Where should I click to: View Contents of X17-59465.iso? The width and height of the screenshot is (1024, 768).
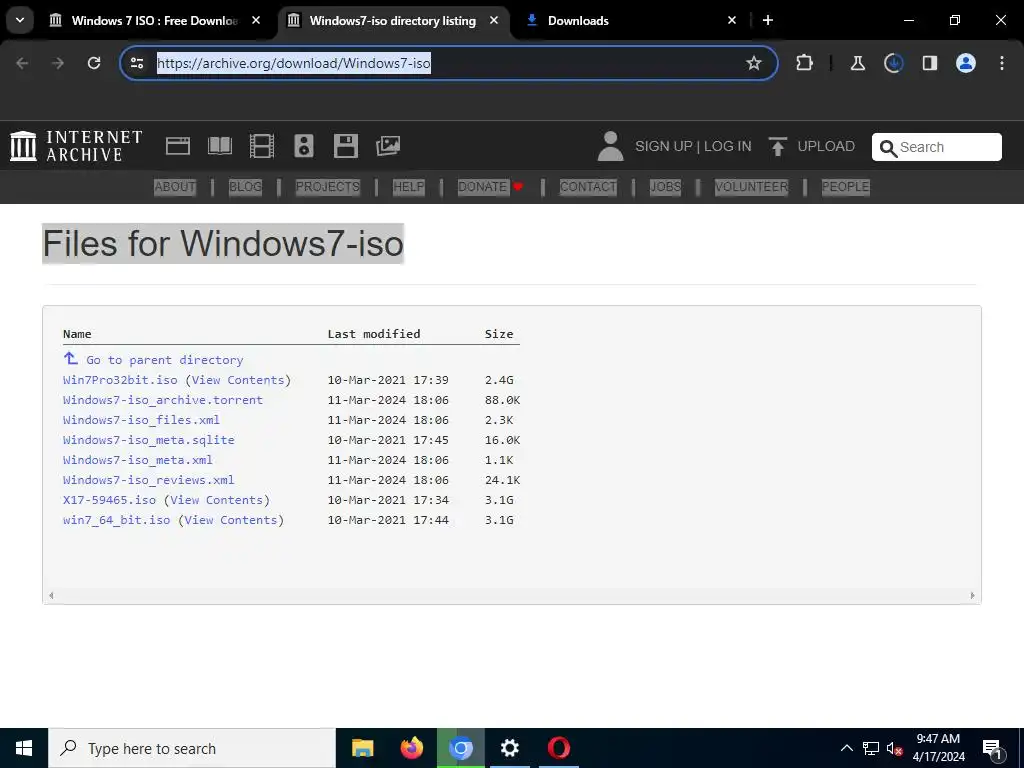pyautogui.click(x=217, y=500)
